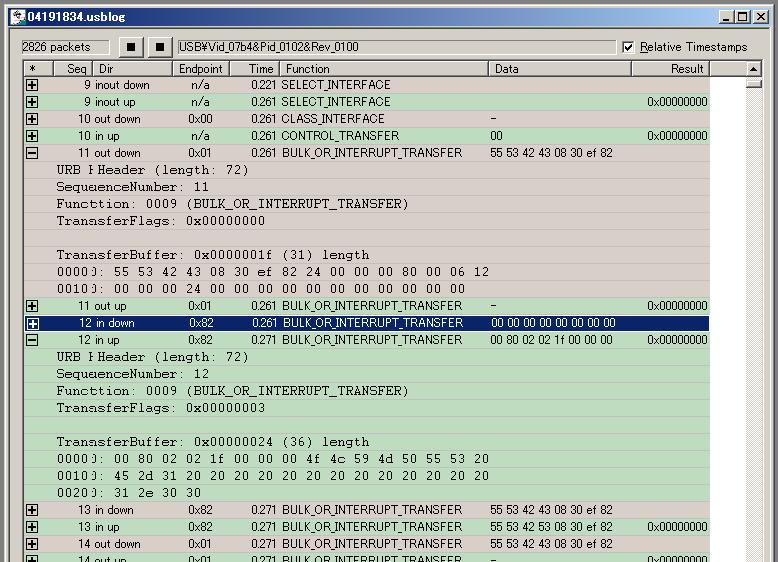Screen dimensions: 778x562
Task: Sort packets by the Time column
Action: coord(261,69)
